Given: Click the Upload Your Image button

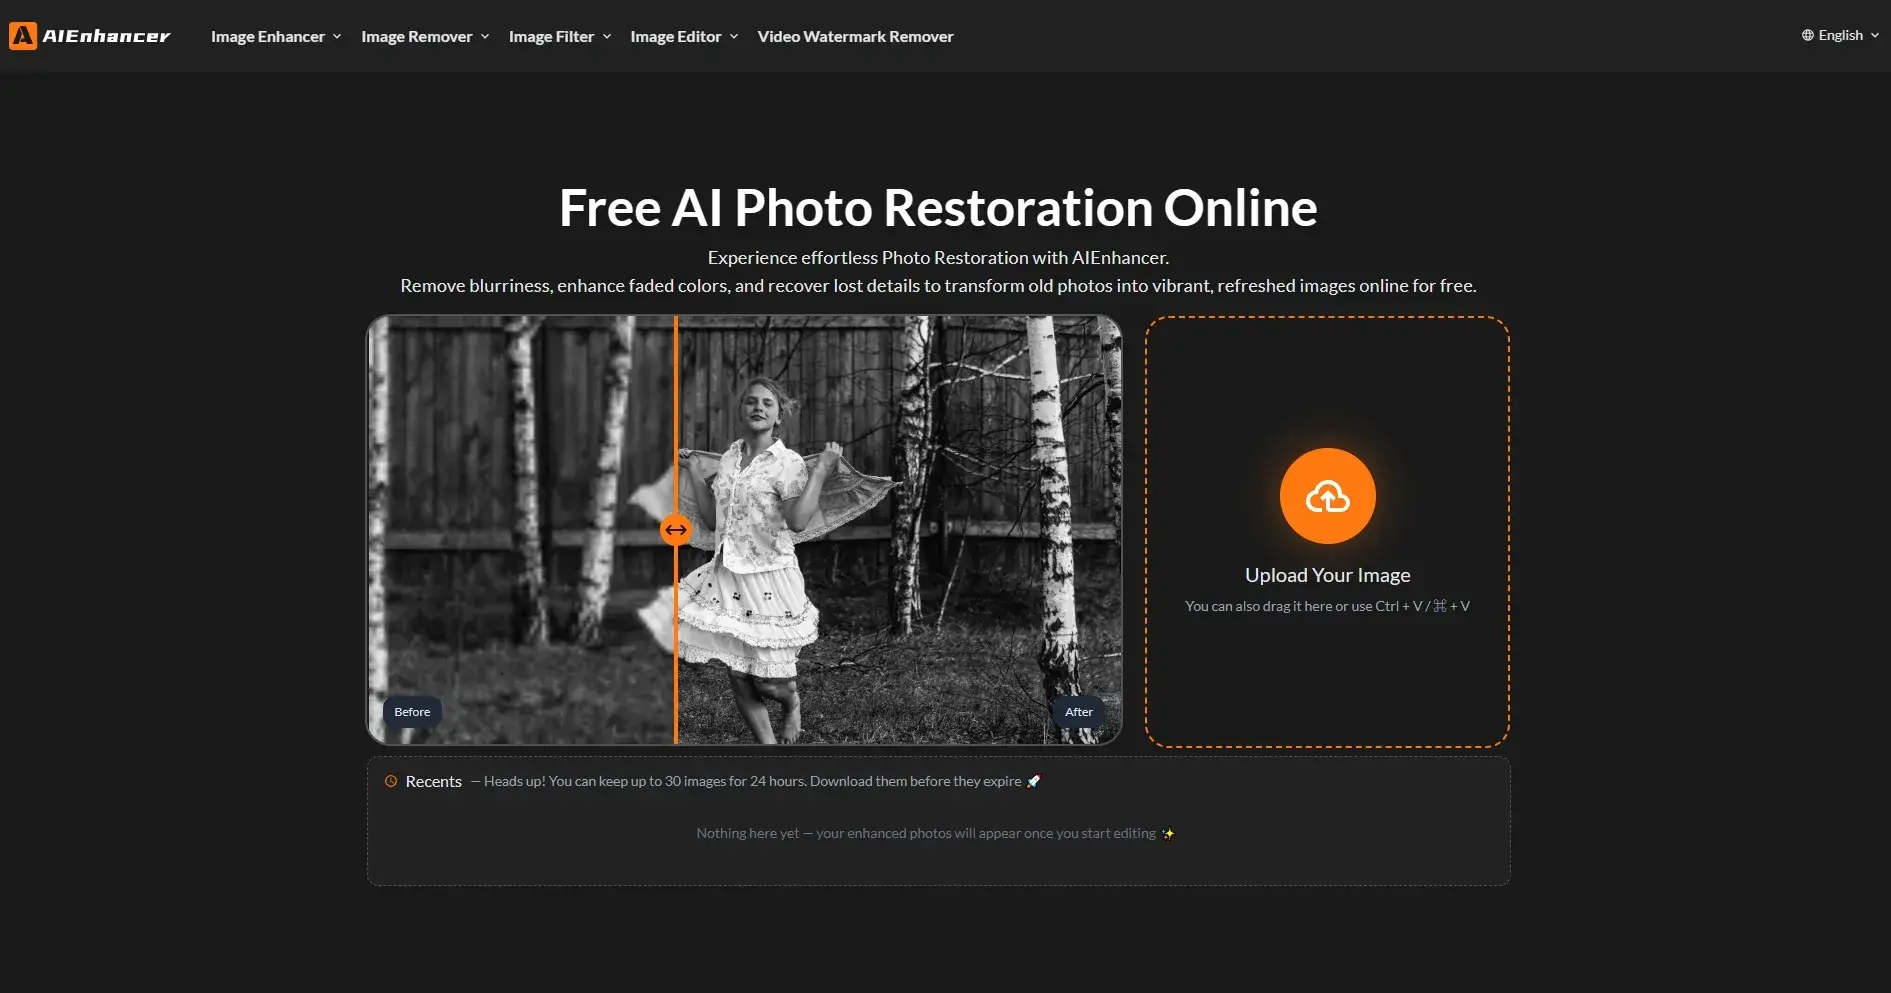Looking at the screenshot, I should pyautogui.click(x=1327, y=530).
